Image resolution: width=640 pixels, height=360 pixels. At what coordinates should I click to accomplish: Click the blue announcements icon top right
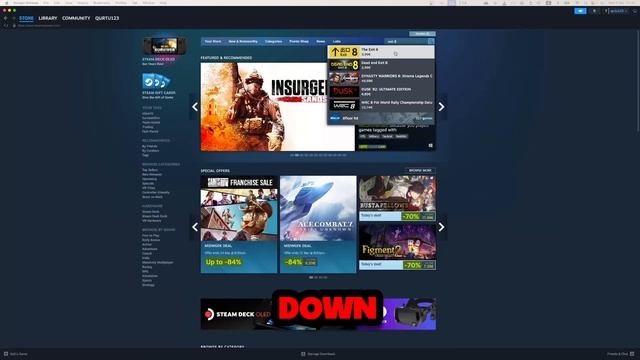[x=580, y=11]
